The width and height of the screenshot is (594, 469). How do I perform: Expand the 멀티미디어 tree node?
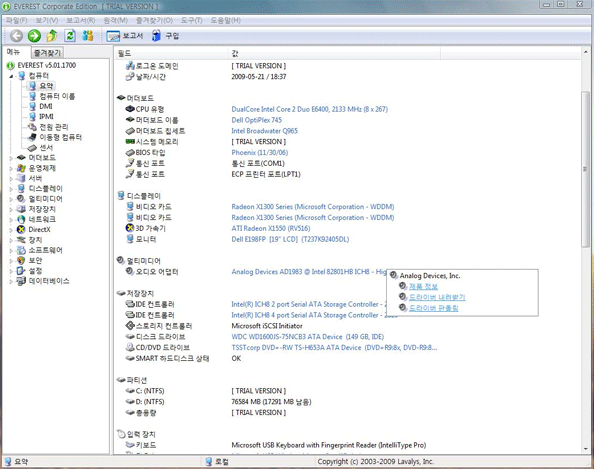[11, 199]
